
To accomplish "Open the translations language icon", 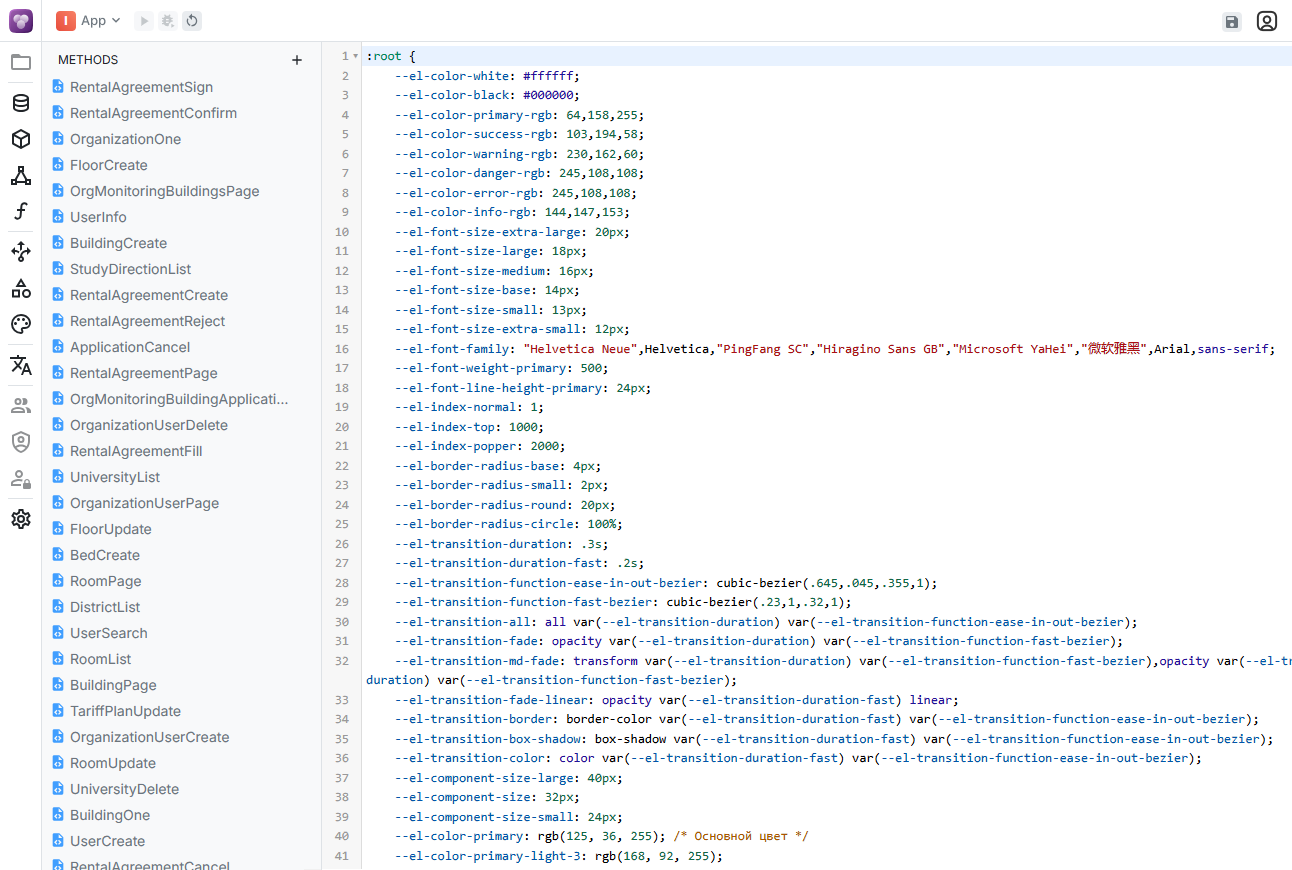I will (21, 365).
